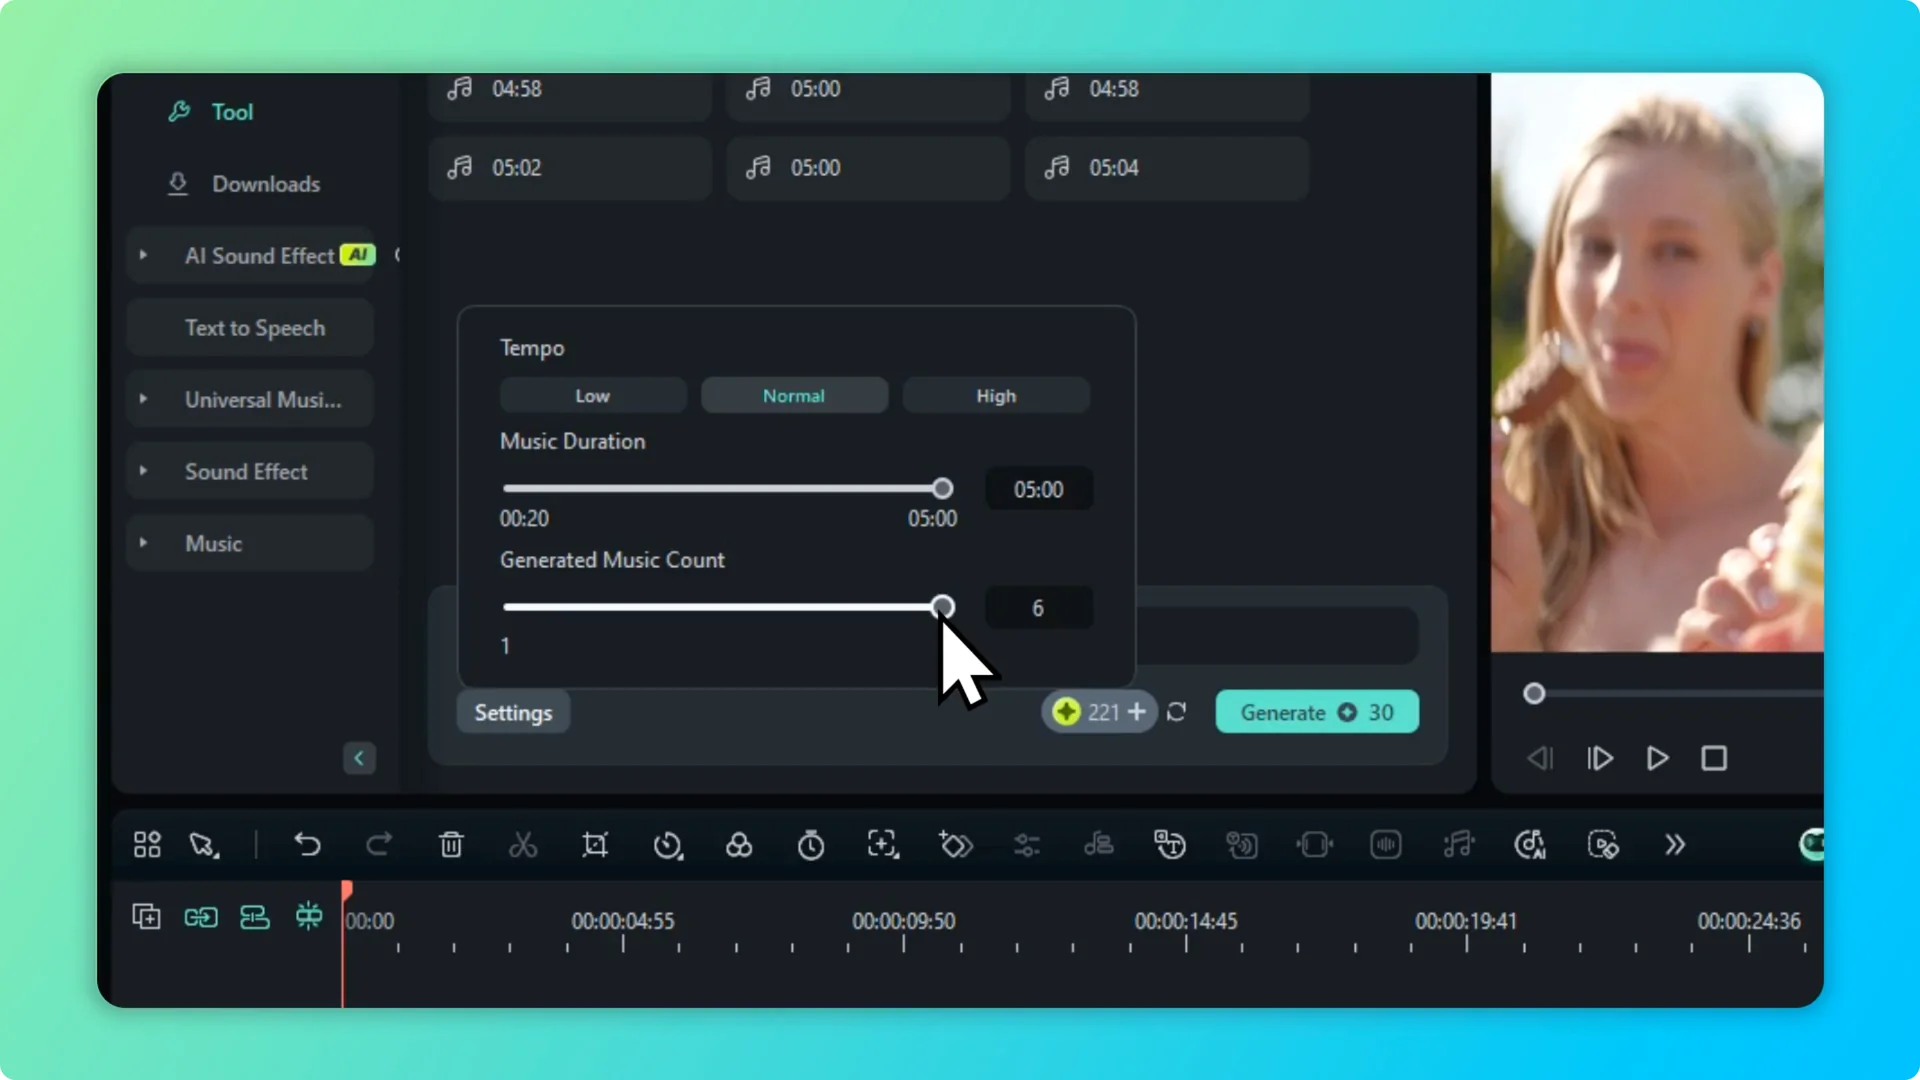Expand Sound Effect category
The image size is (1920, 1080).
[x=143, y=471]
